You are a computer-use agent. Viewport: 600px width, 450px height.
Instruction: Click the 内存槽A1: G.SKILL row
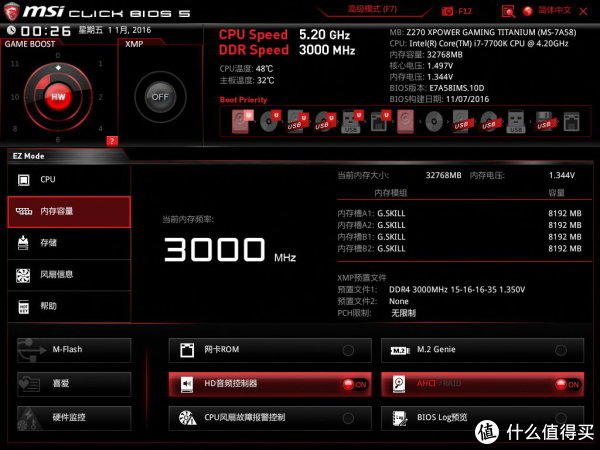tap(459, 214)
